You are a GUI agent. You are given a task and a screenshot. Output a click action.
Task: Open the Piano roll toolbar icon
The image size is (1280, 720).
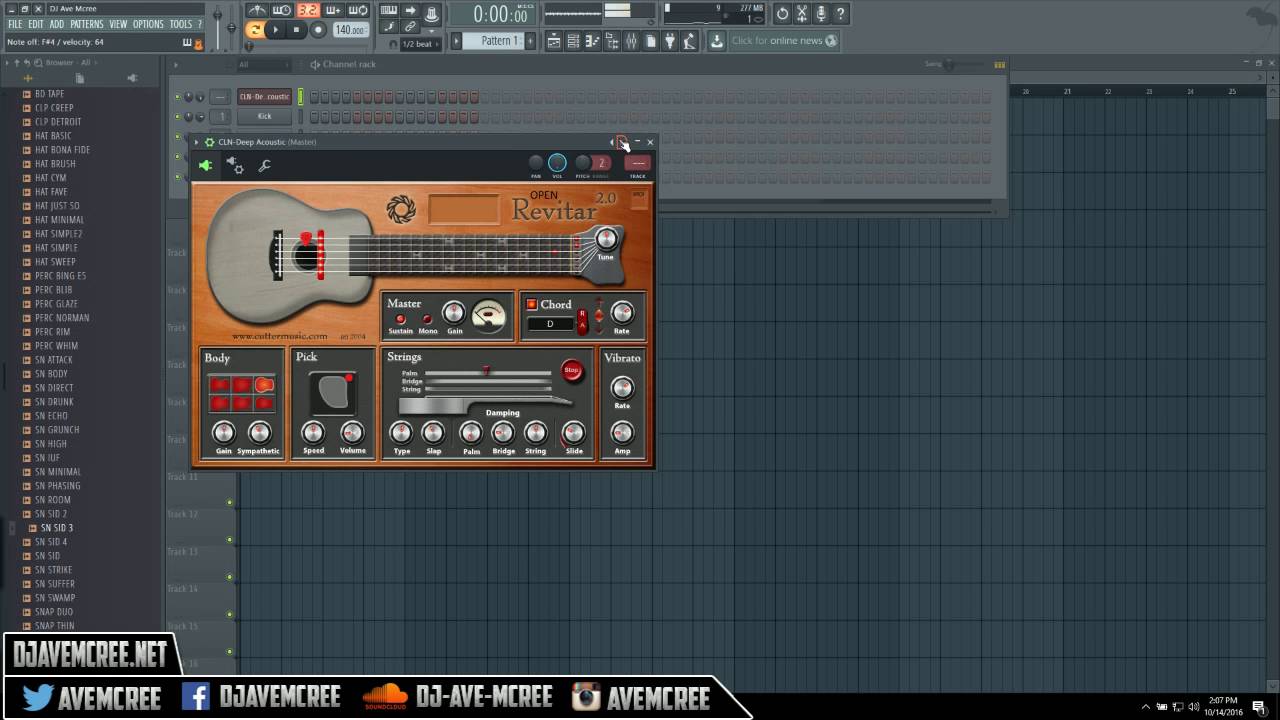[x=592, y=41]
